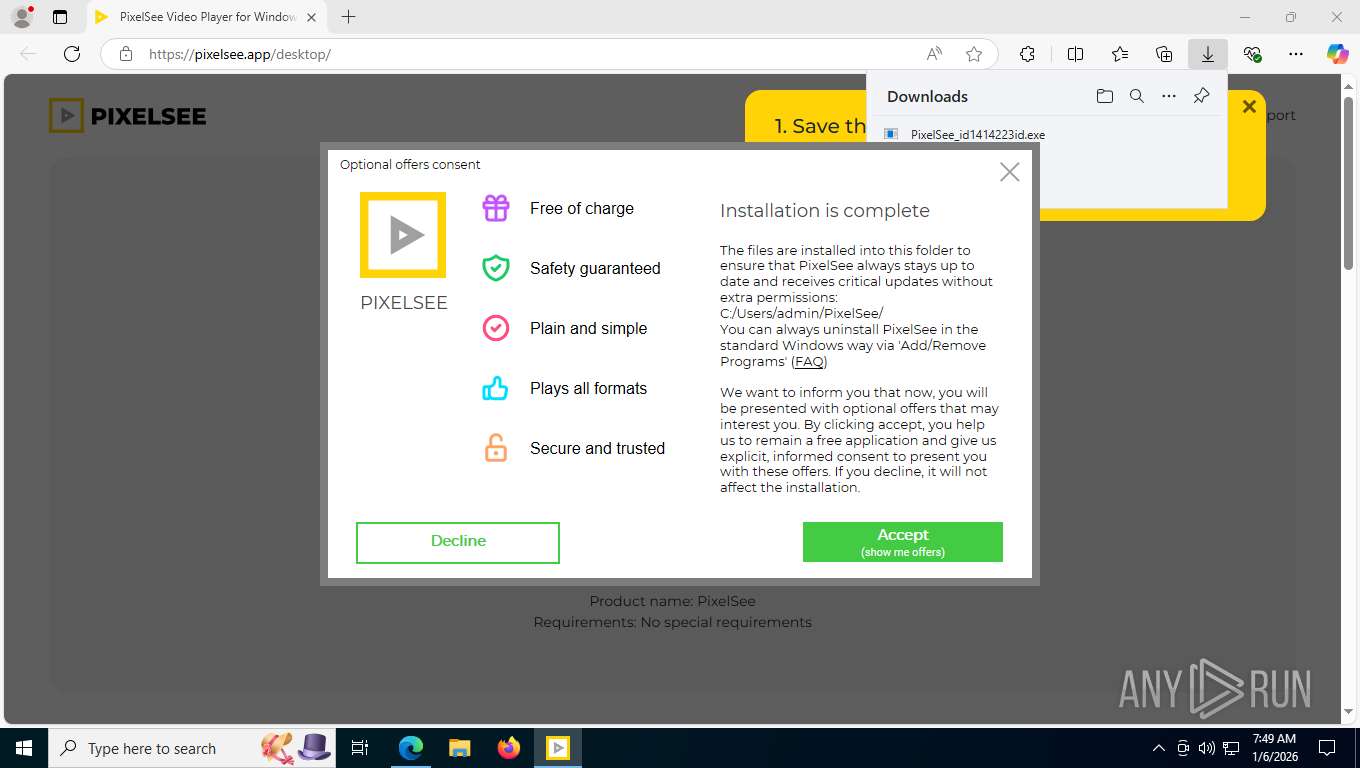Click the gift icon beside Free of charge
Viewport: 1360px width, 768px height.
pyautogui.click(x=496, y=208)
